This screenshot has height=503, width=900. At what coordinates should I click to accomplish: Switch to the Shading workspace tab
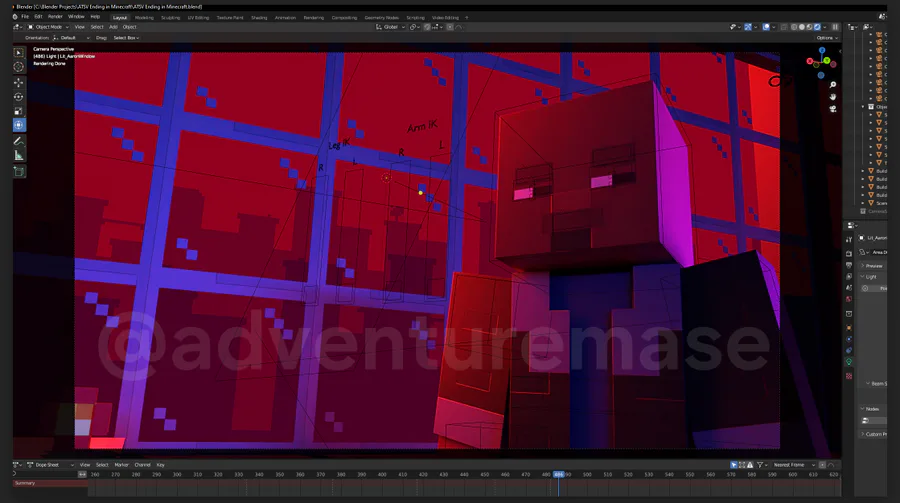(x=259, y=18)
